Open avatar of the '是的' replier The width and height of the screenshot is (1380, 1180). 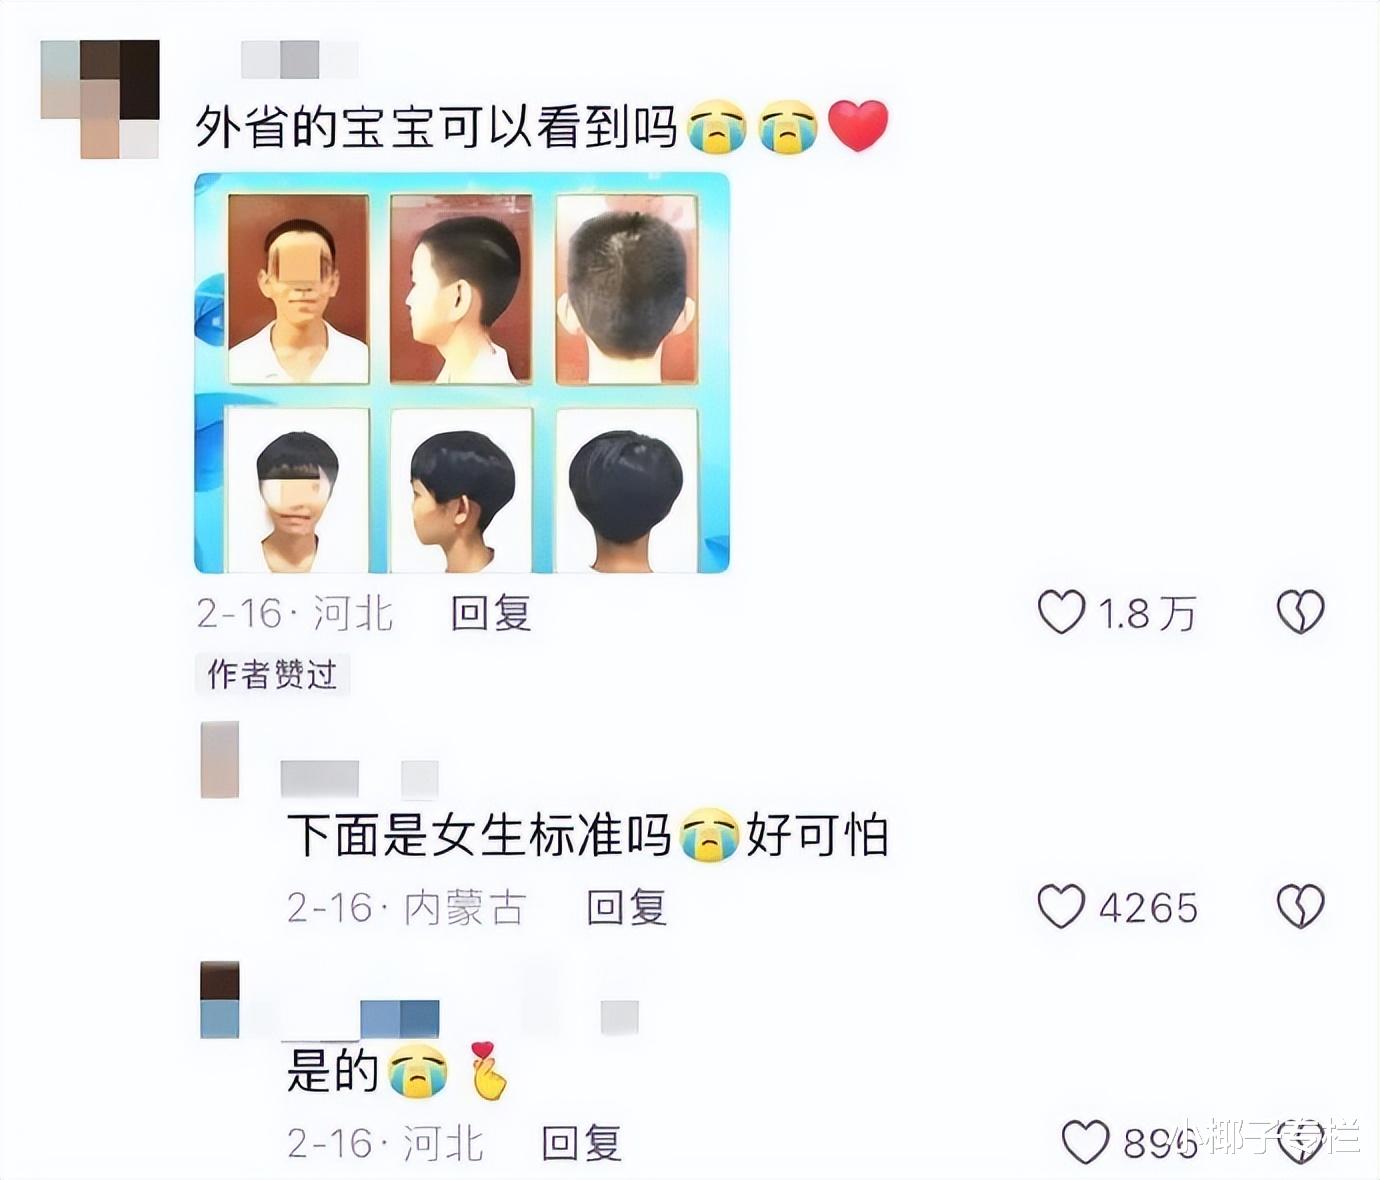pyautogui.click(x=220, y=1000)
